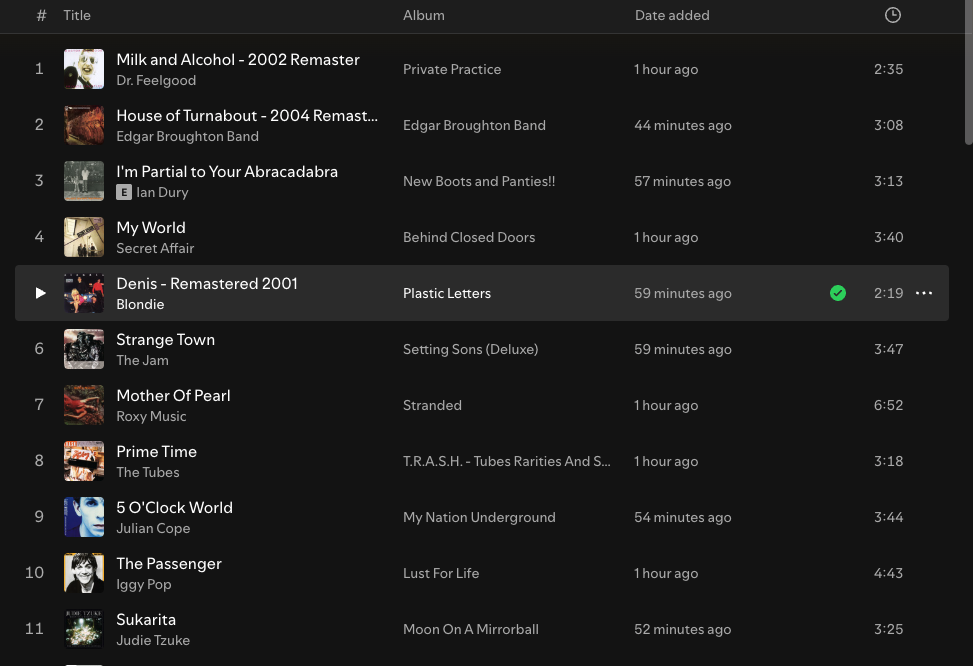Click Mother Of Pearl cover art thumbnail
The image size is (973, 666).
click(x=84, y=405)
